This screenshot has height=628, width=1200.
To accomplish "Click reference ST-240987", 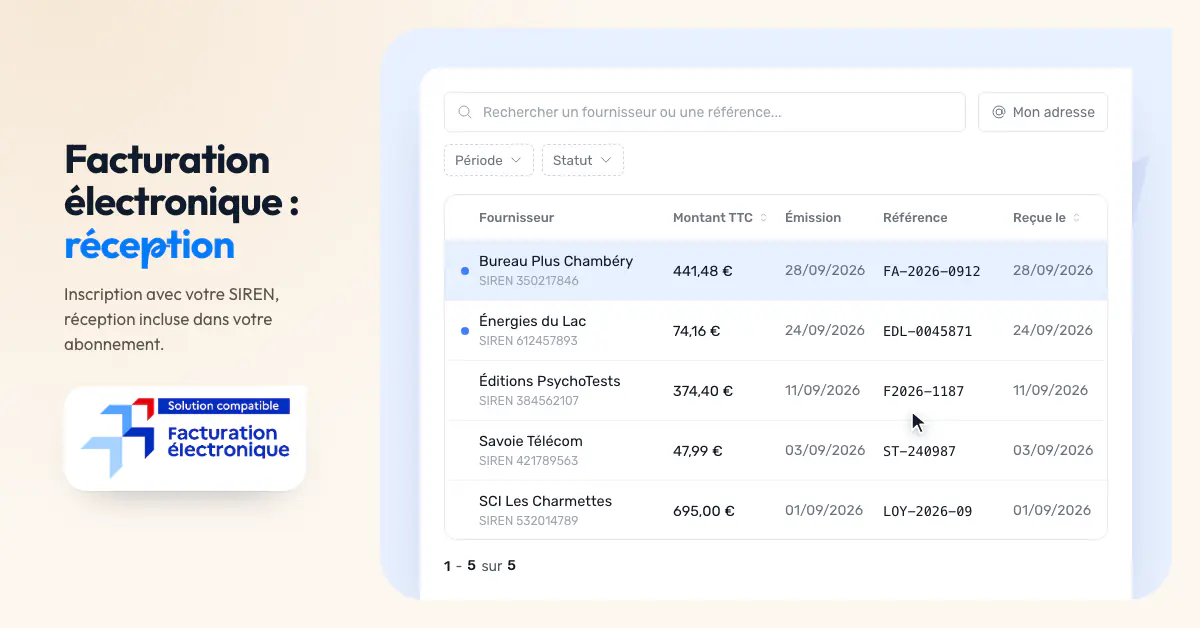I will (x=920, y=451).
